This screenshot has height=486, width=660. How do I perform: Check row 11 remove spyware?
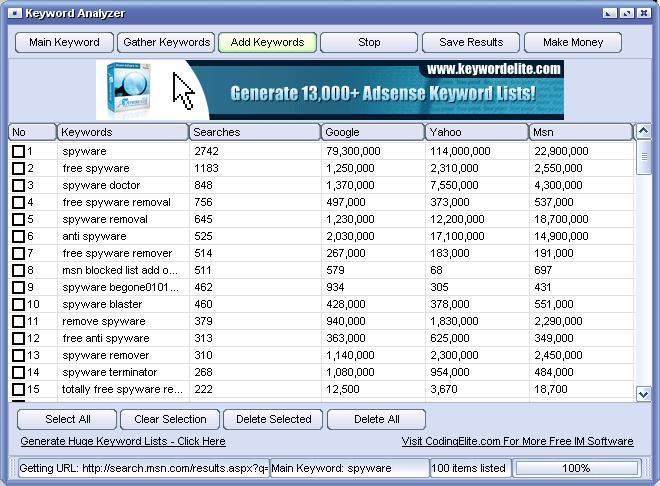pos(19,321)
